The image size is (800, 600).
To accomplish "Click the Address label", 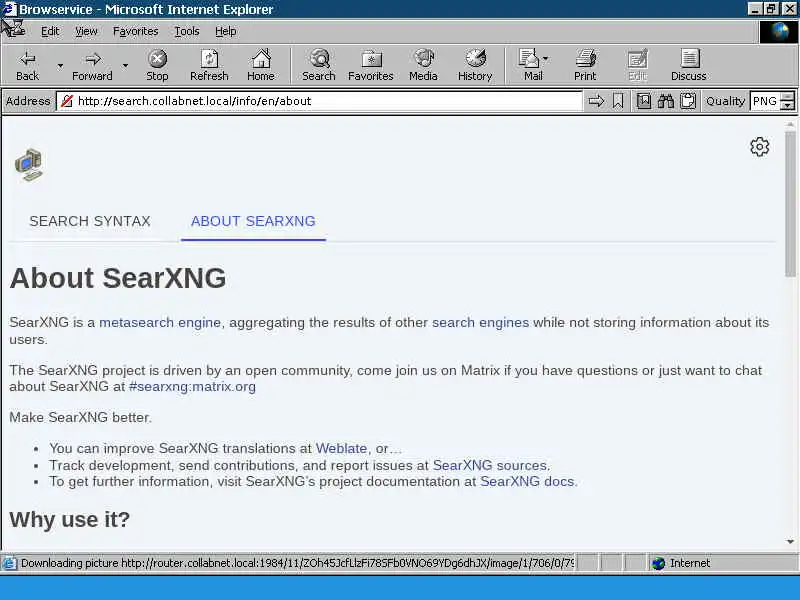I will (x=28, y=101).
